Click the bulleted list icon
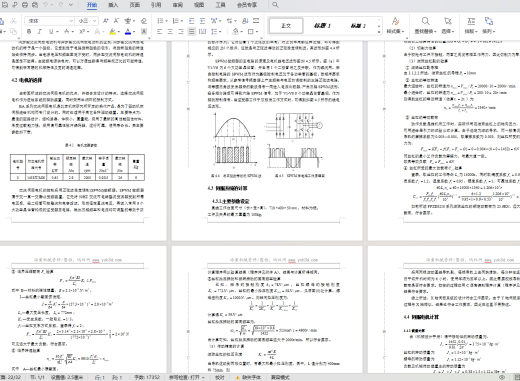 pyautogui.click(x=160, y=21)
